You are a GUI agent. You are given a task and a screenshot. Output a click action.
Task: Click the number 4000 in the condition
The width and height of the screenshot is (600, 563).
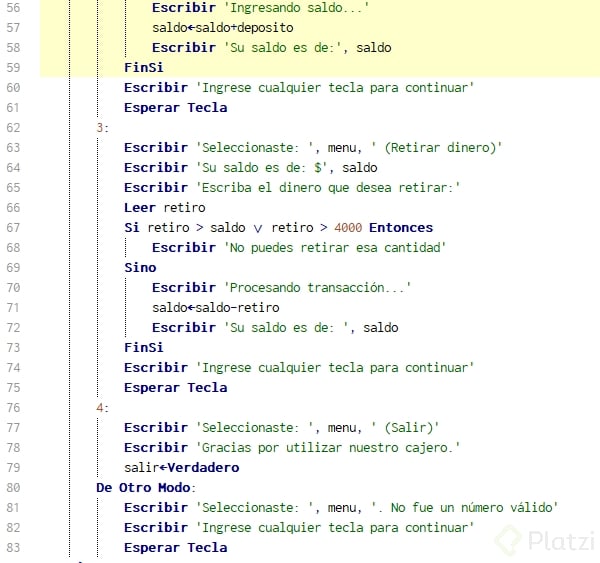[x=348, y=228]
